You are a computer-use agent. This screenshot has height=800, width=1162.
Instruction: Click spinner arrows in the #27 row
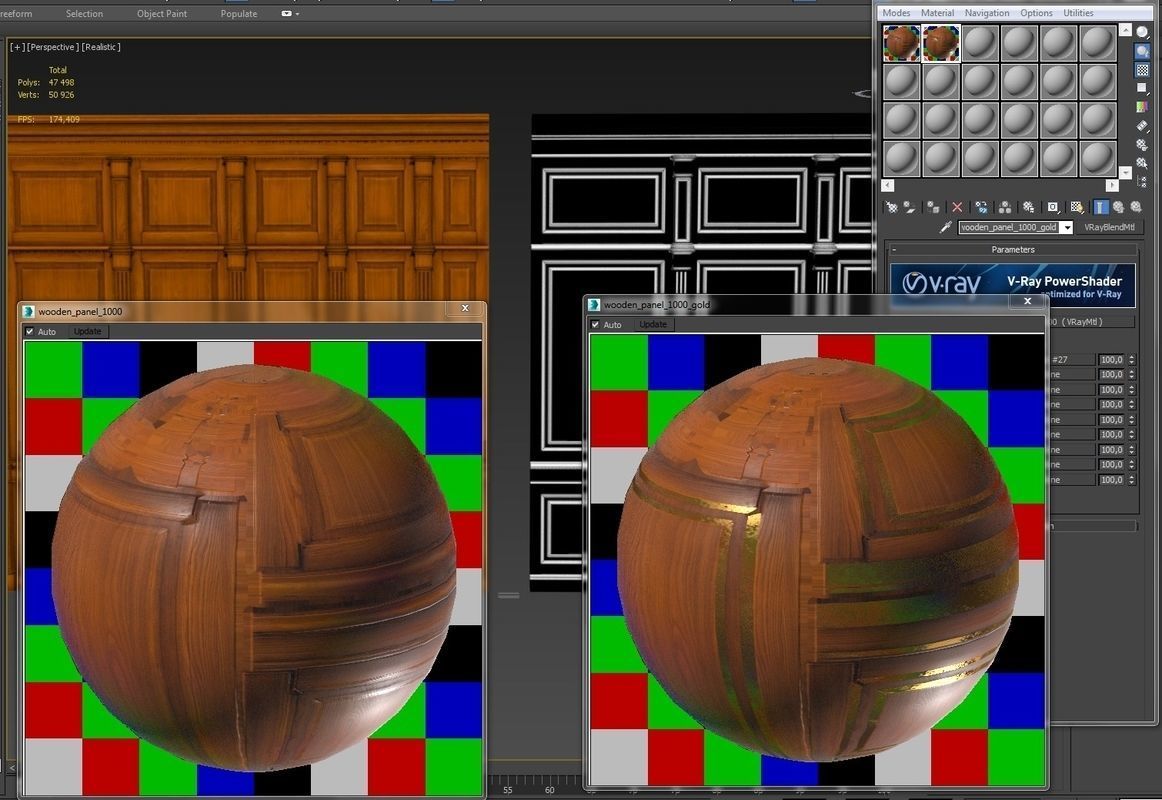tap(1132, 359)
